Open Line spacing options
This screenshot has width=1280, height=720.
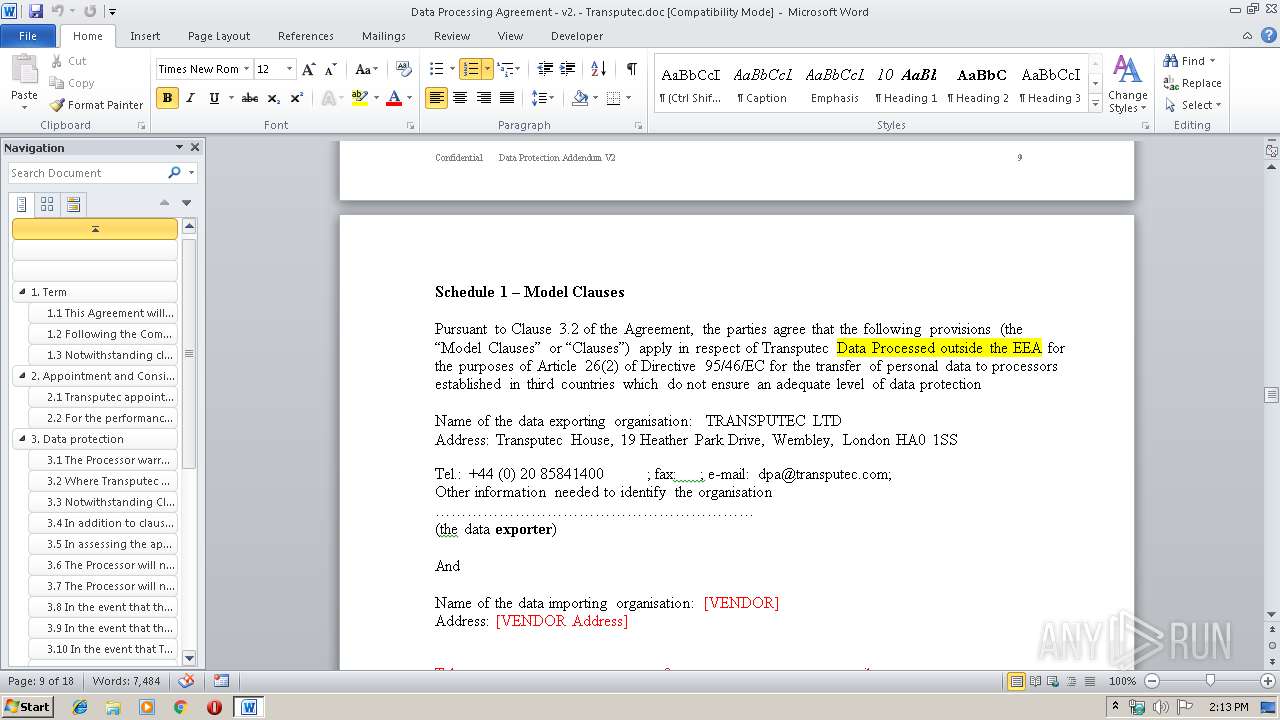click(x=543, y=98)
